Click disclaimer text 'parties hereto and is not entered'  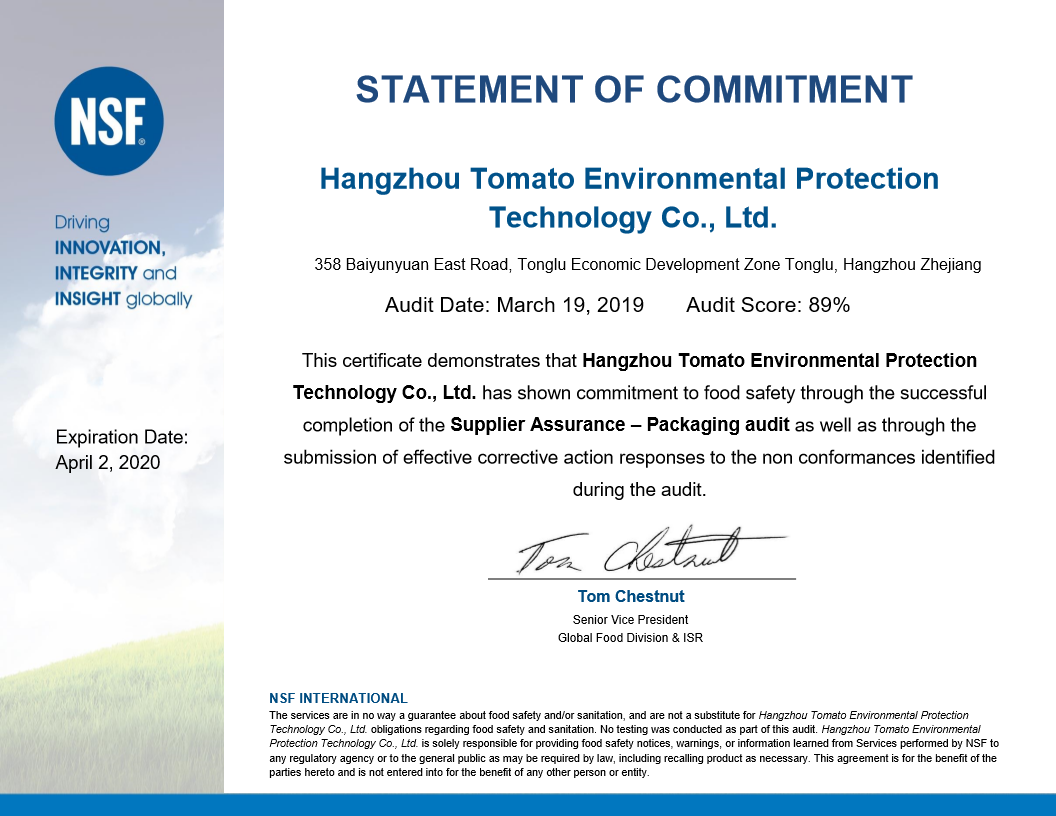tap(459, 772)
